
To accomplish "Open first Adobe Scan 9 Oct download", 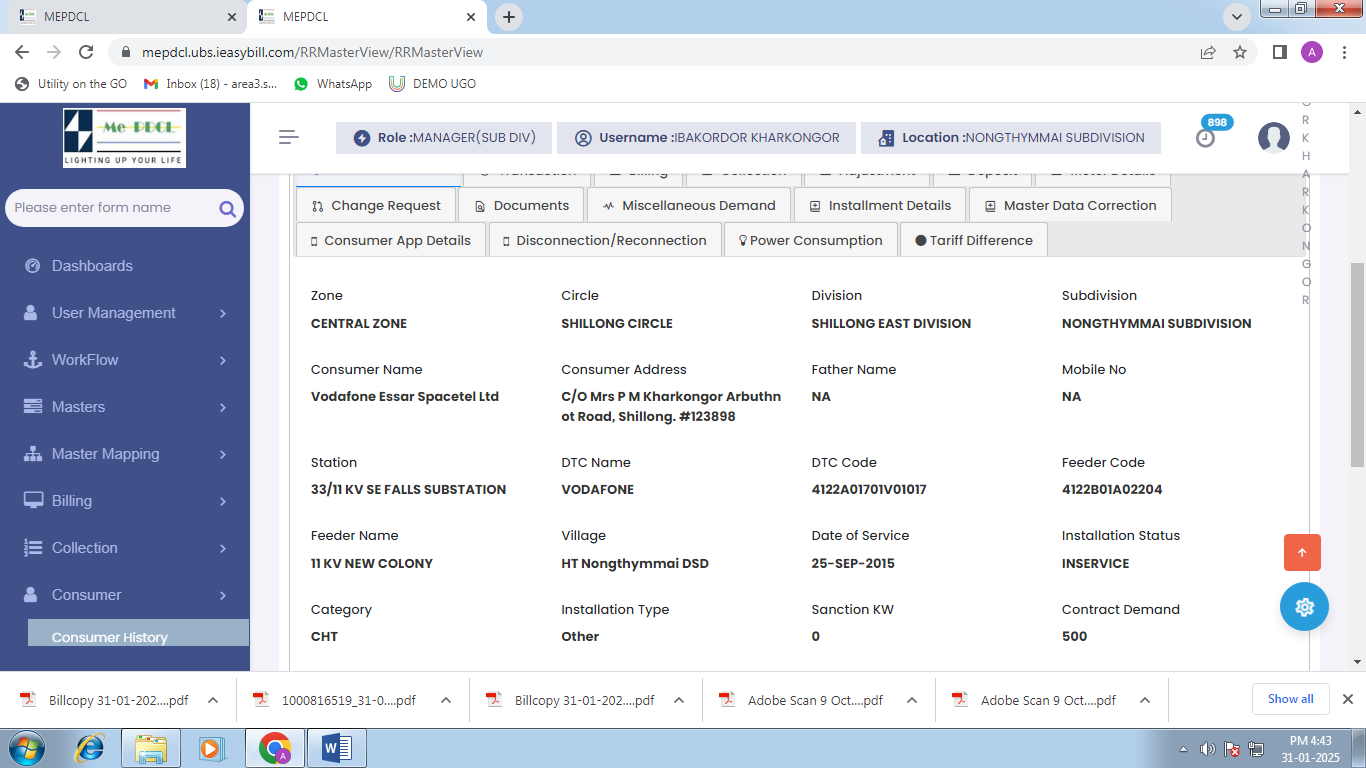I will click(801, 700).
